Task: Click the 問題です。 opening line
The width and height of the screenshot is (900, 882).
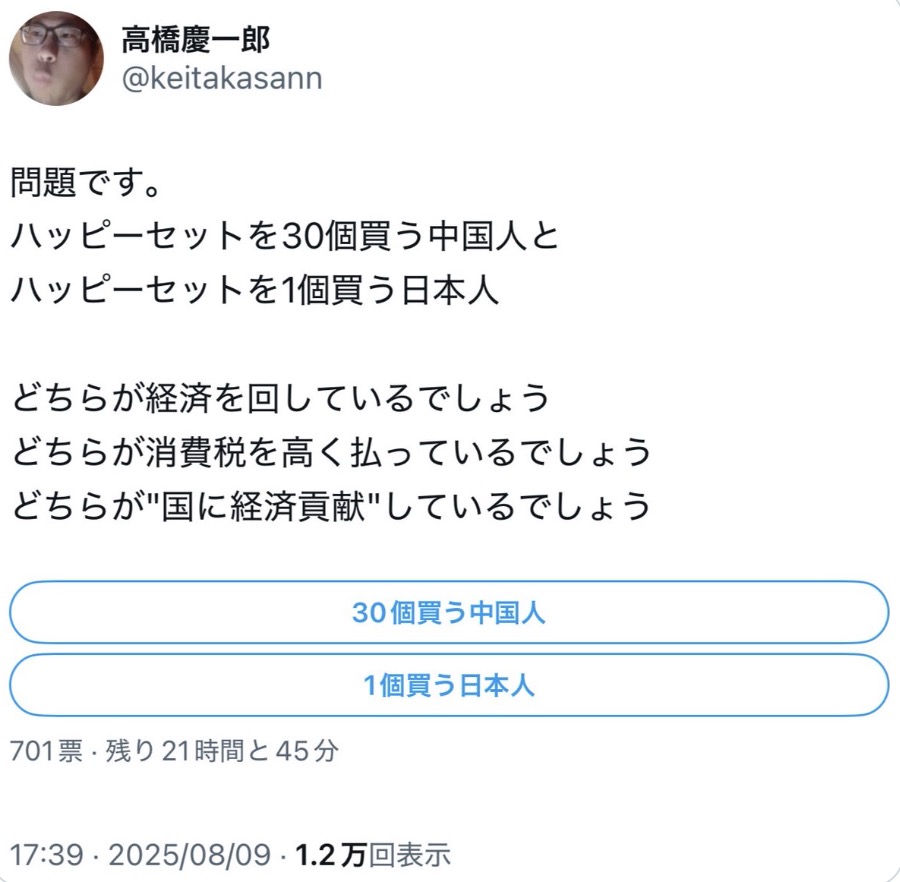Action: click(x=84, y=185)
